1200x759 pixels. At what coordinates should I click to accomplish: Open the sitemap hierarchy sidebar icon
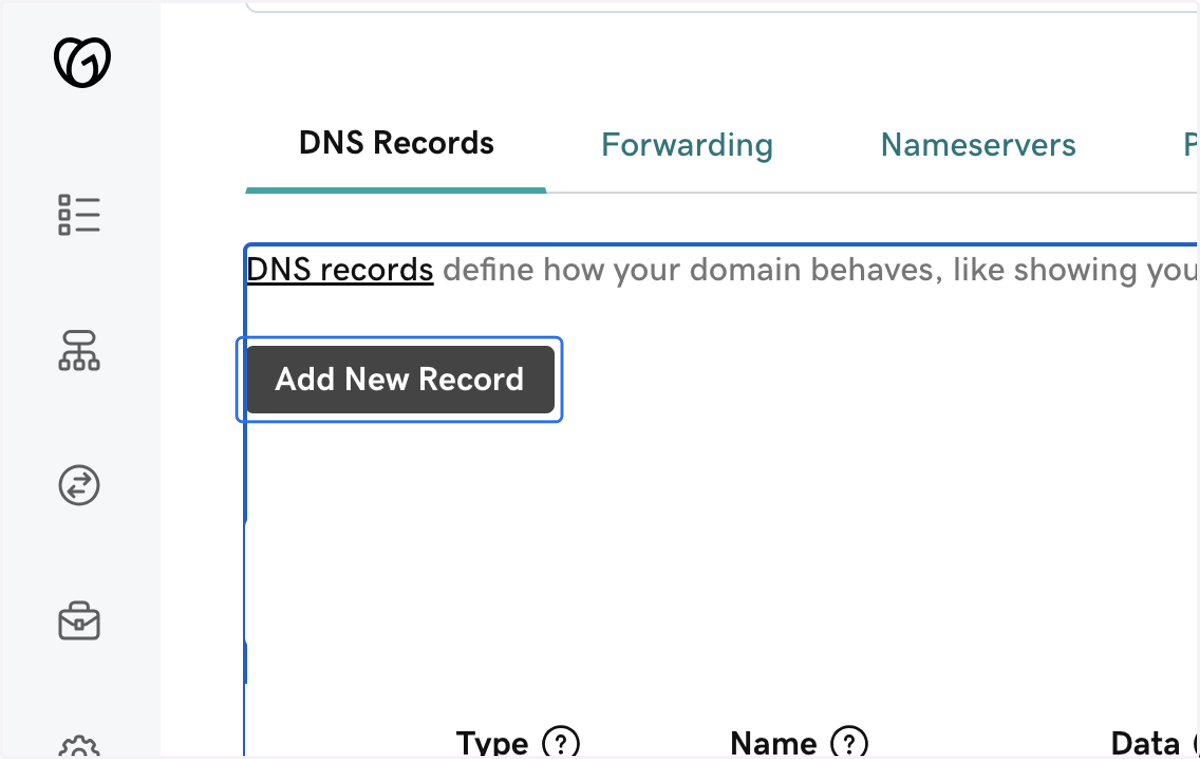tap(79, 351)
